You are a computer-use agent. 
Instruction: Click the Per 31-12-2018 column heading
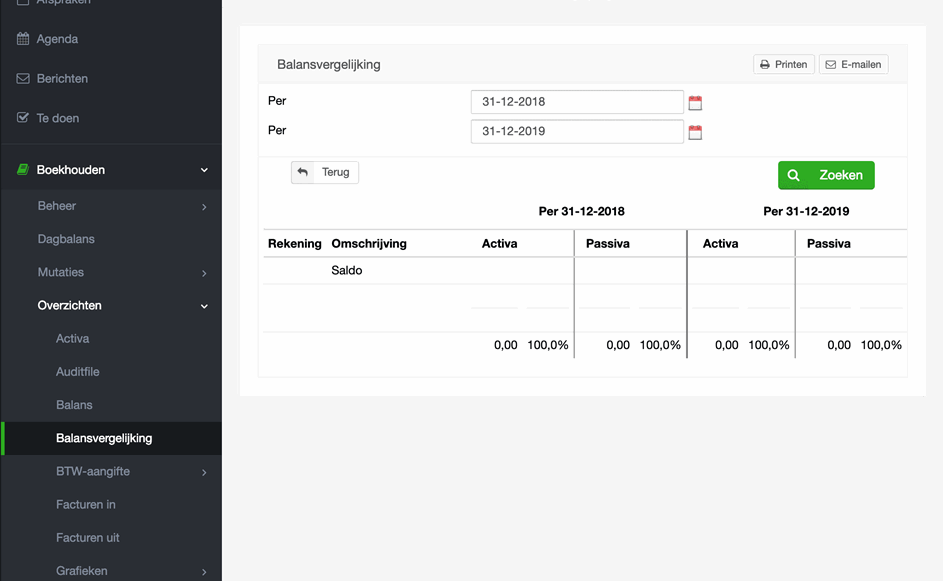[x=582, y=212]
